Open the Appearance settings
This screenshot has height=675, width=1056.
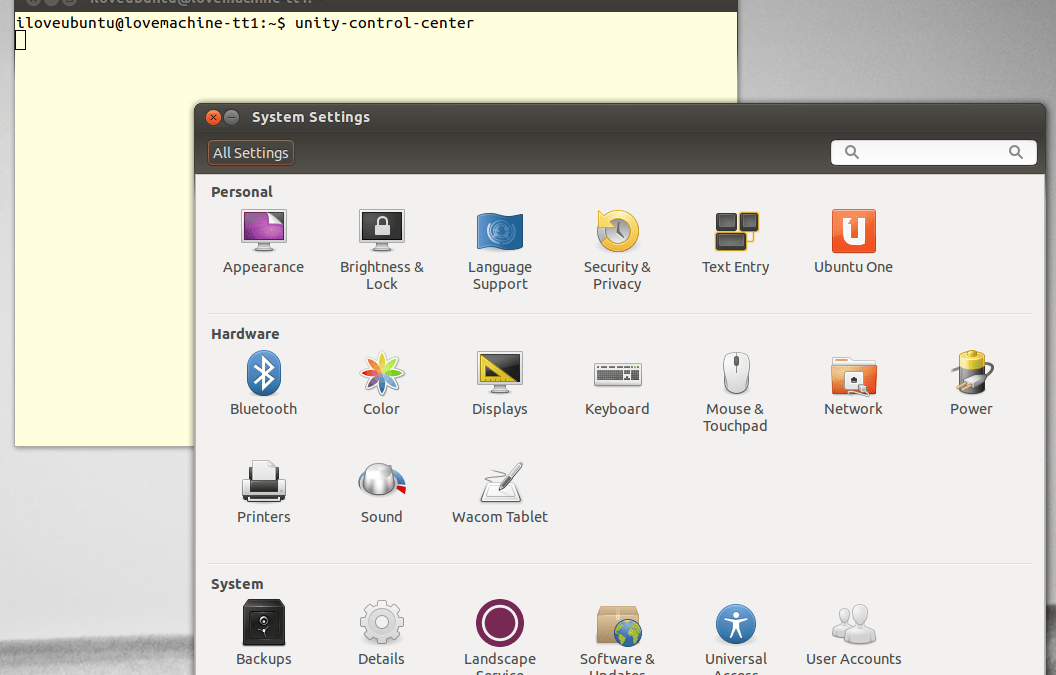click(263, 241)
